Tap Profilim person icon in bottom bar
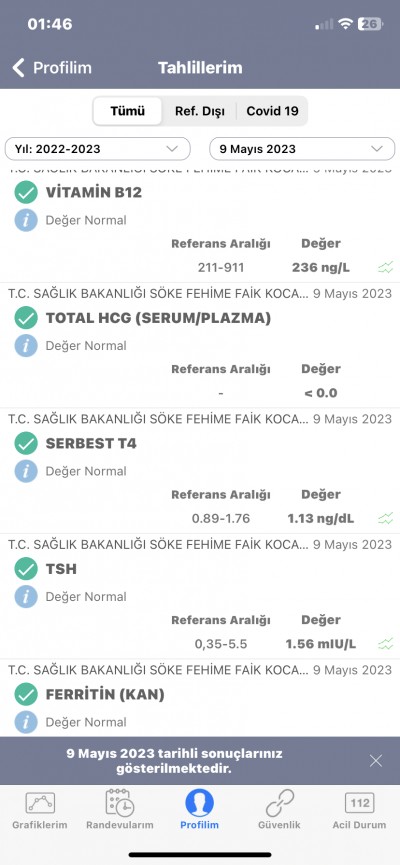This screenshot has width=400, height=865. [x=199, y=803]
